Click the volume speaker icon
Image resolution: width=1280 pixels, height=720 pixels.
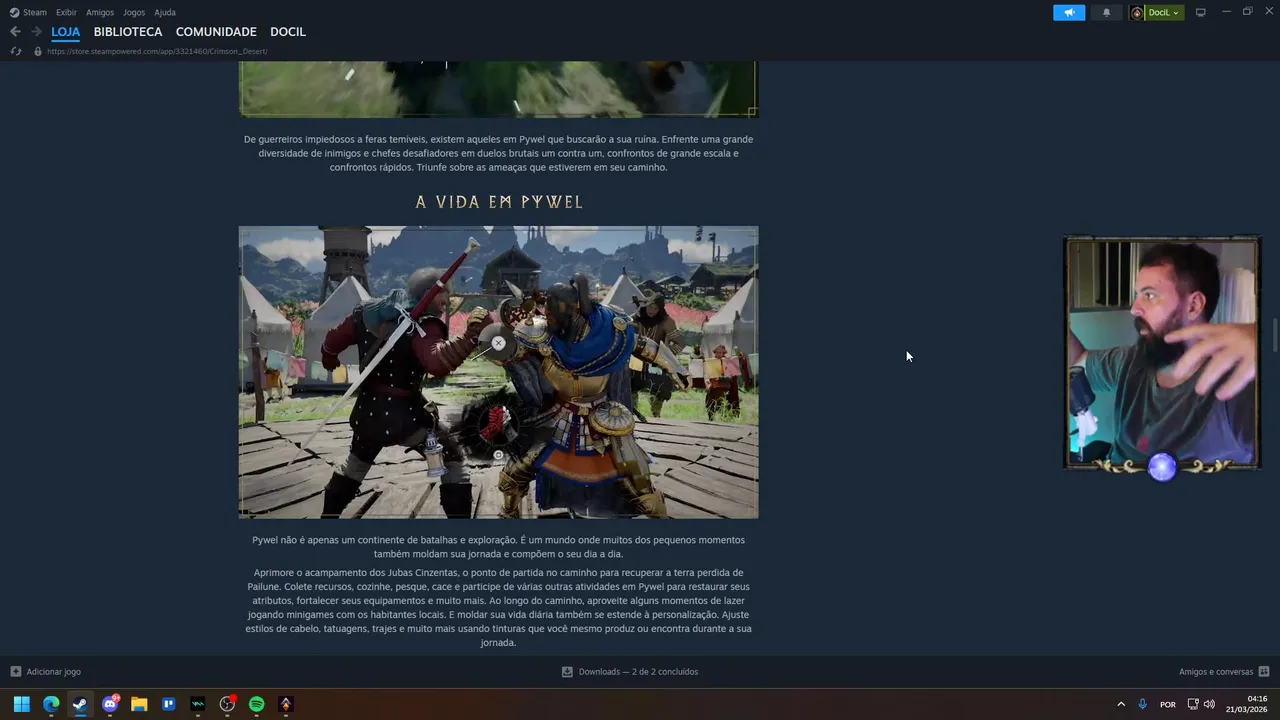tap(1209, 704)
